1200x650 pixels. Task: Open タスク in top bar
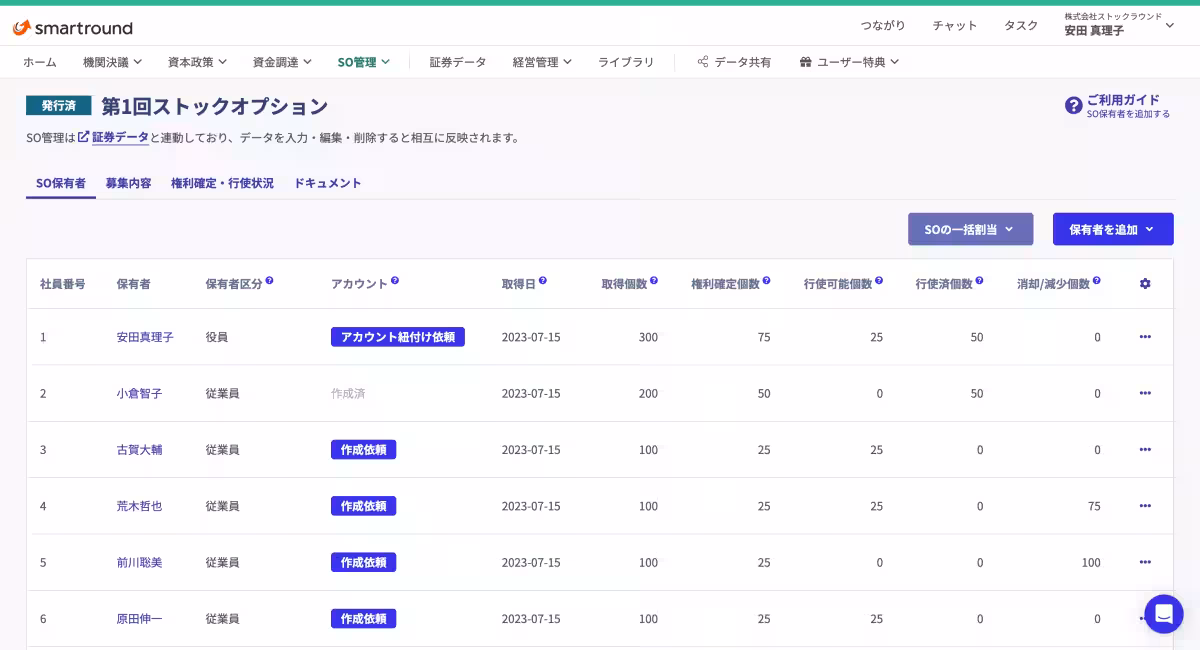tap(1021, 26)
